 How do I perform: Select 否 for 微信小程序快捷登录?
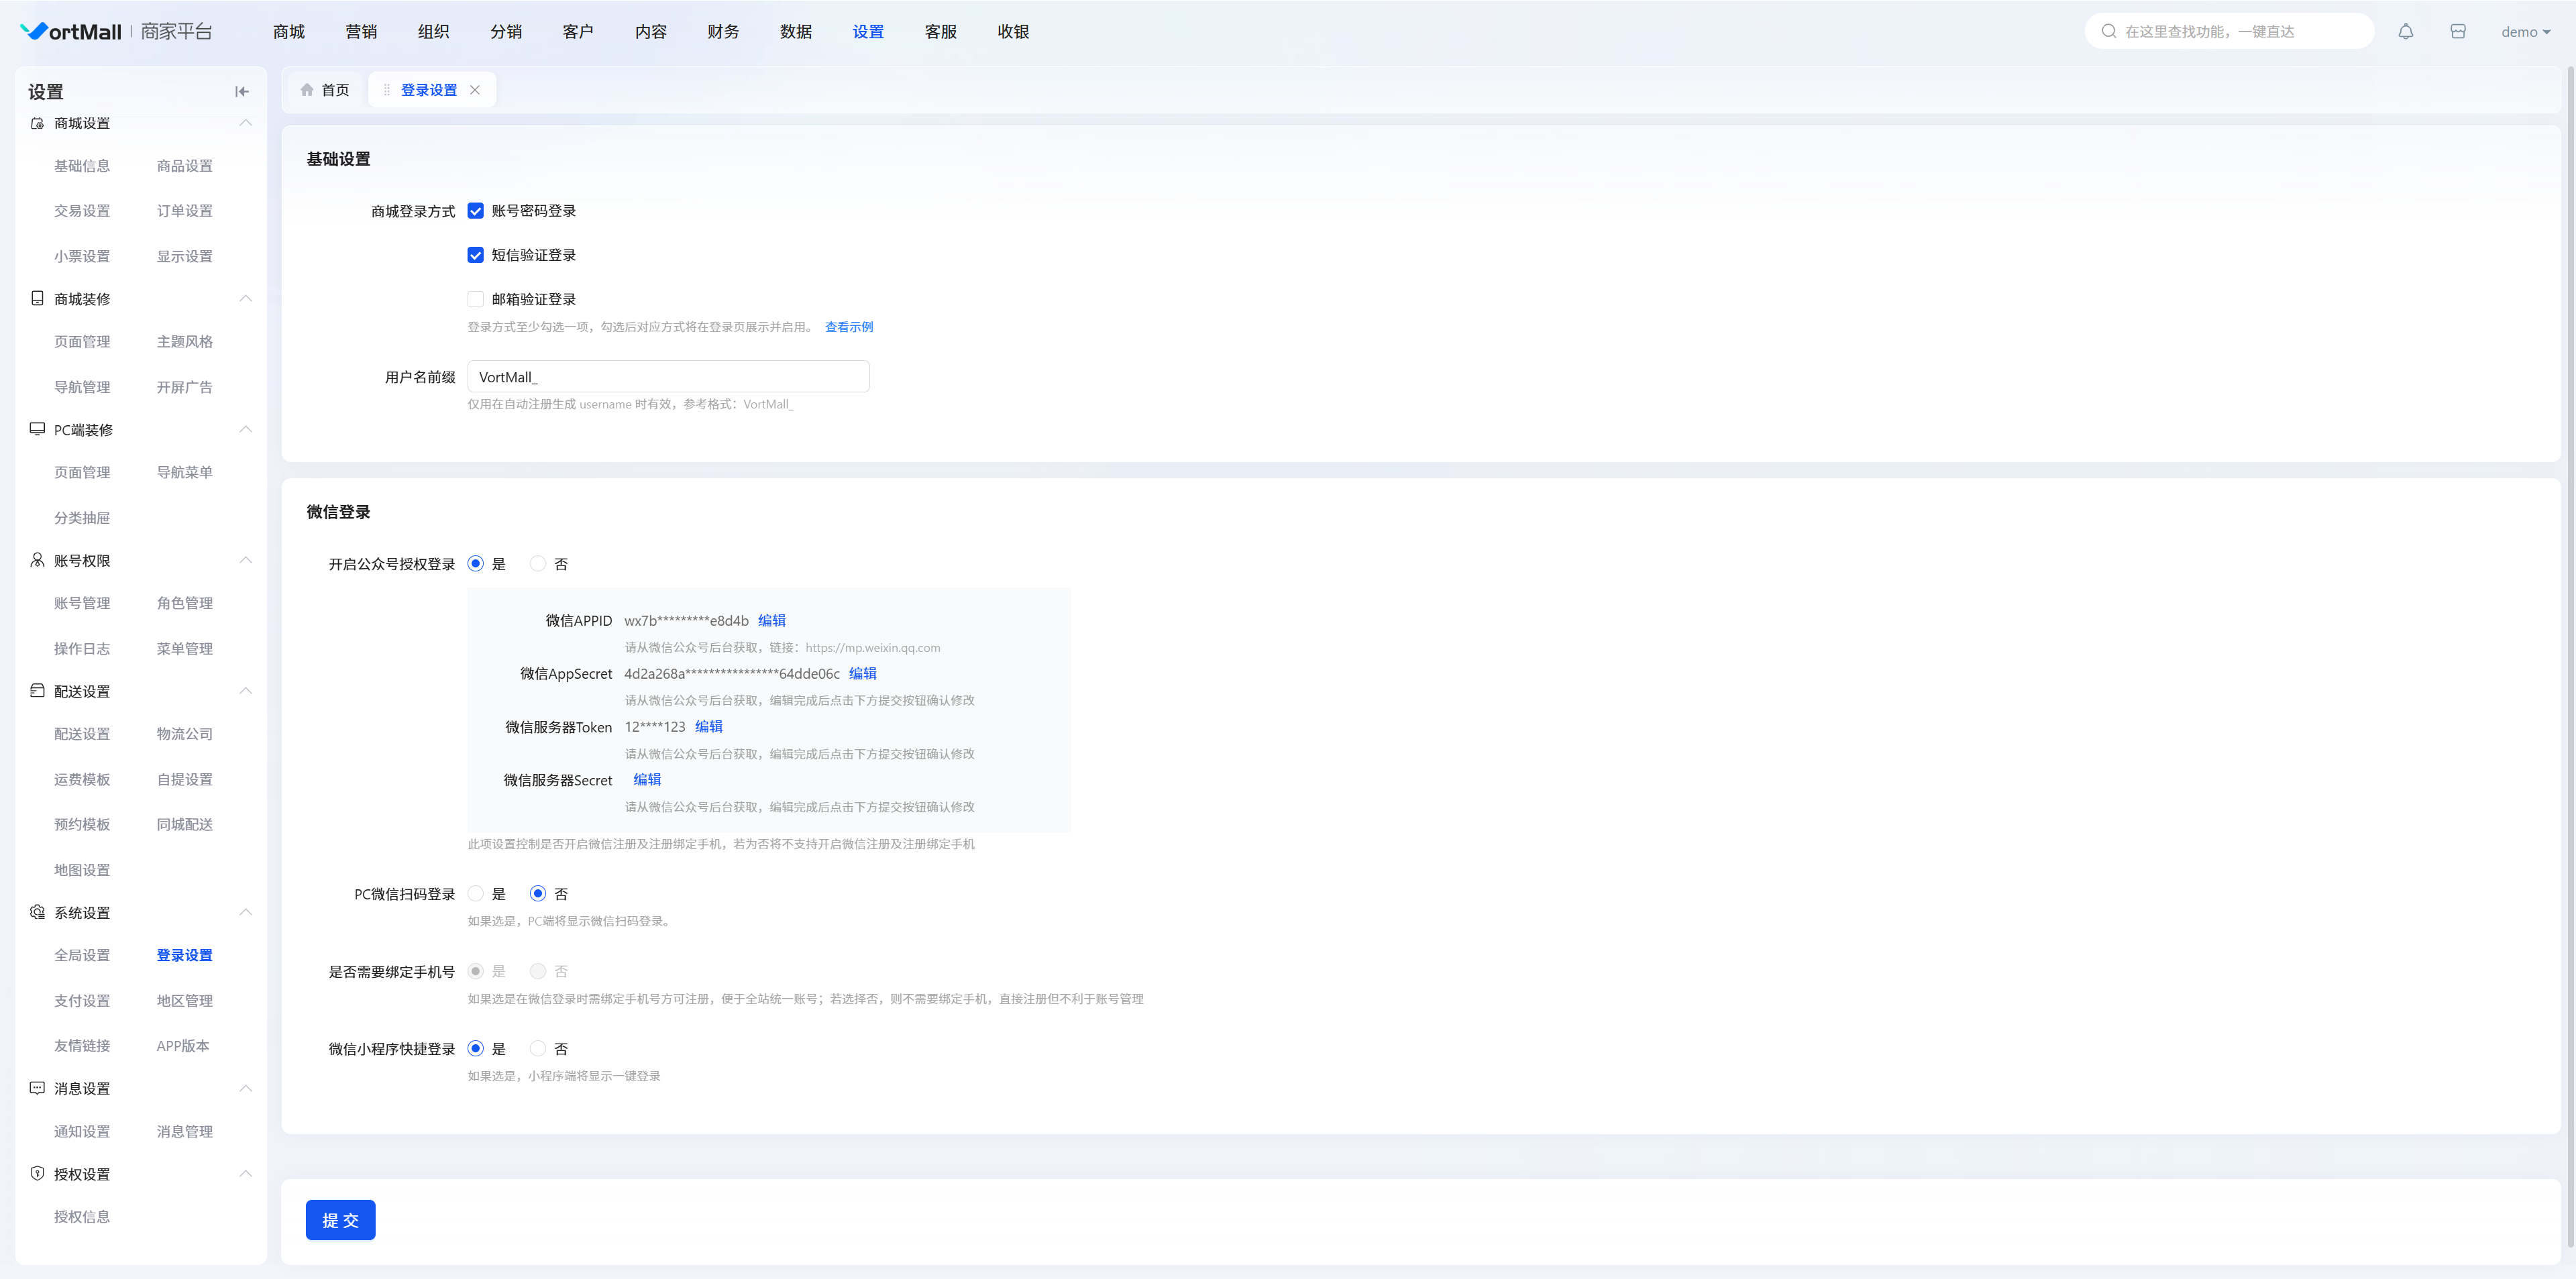(x=538, y=1049)
